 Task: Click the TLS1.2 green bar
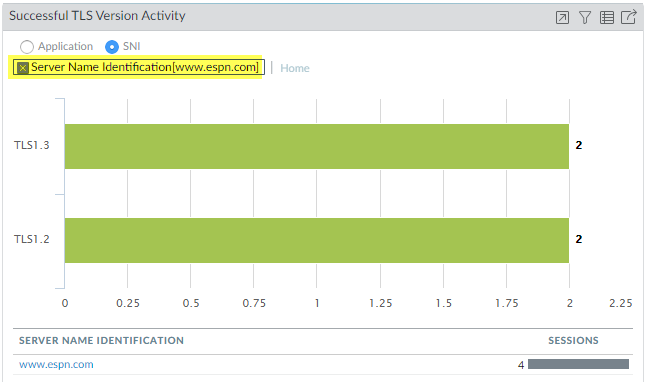pos(316,240)
